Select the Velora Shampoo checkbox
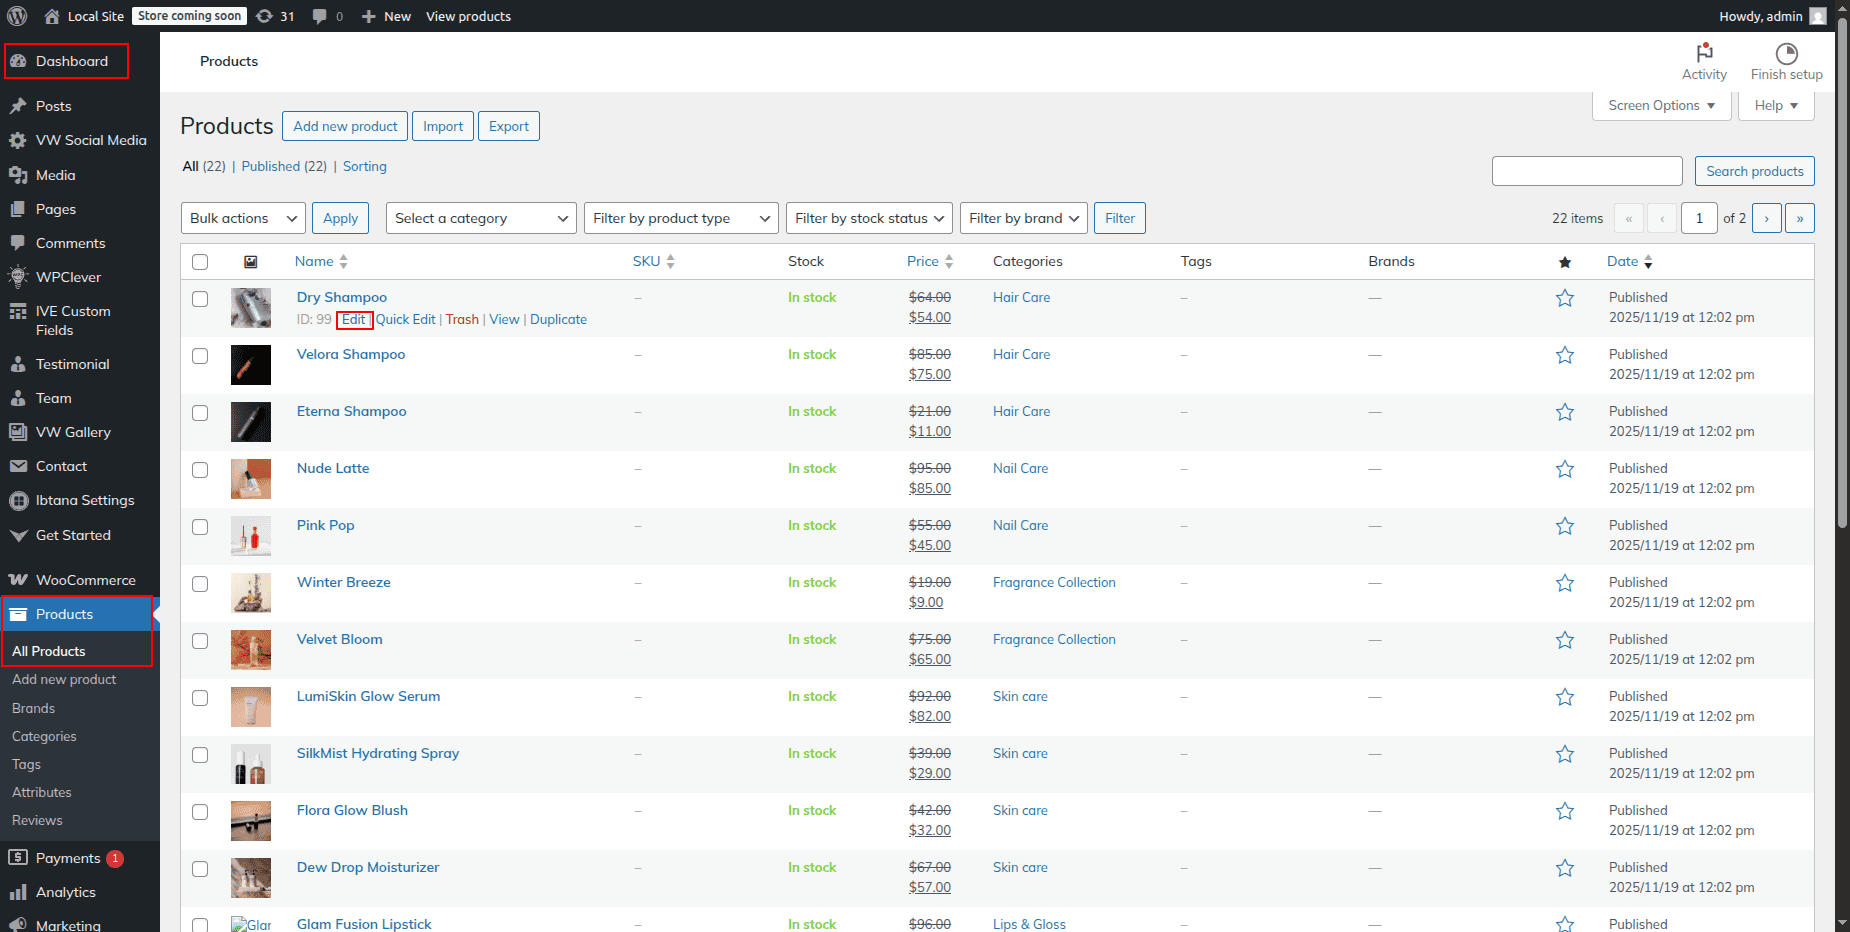1850x932 pixels. point(200,356)
